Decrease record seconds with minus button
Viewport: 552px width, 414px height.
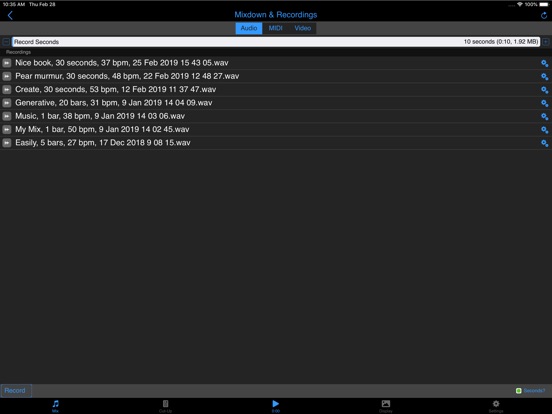(x=6, y=42)
